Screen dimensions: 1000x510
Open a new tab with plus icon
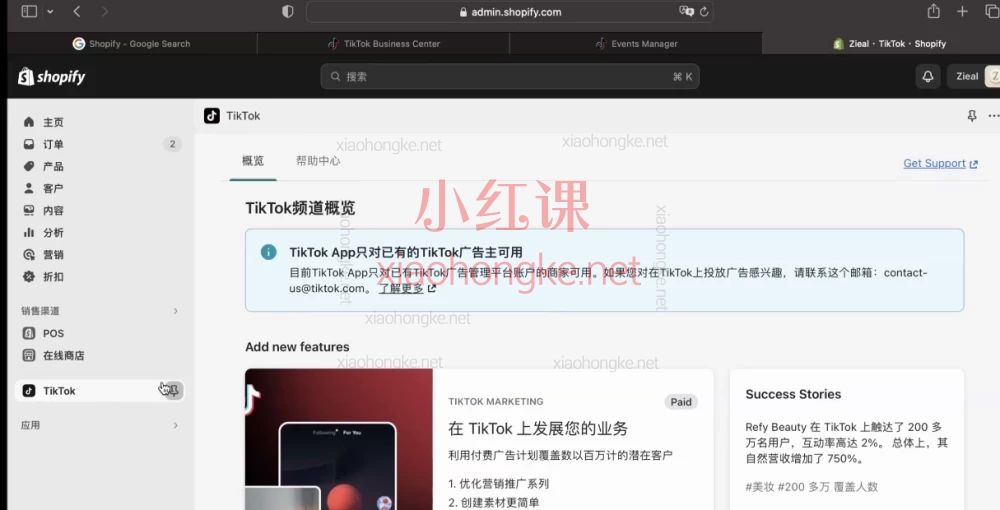(x=962, y=11)
